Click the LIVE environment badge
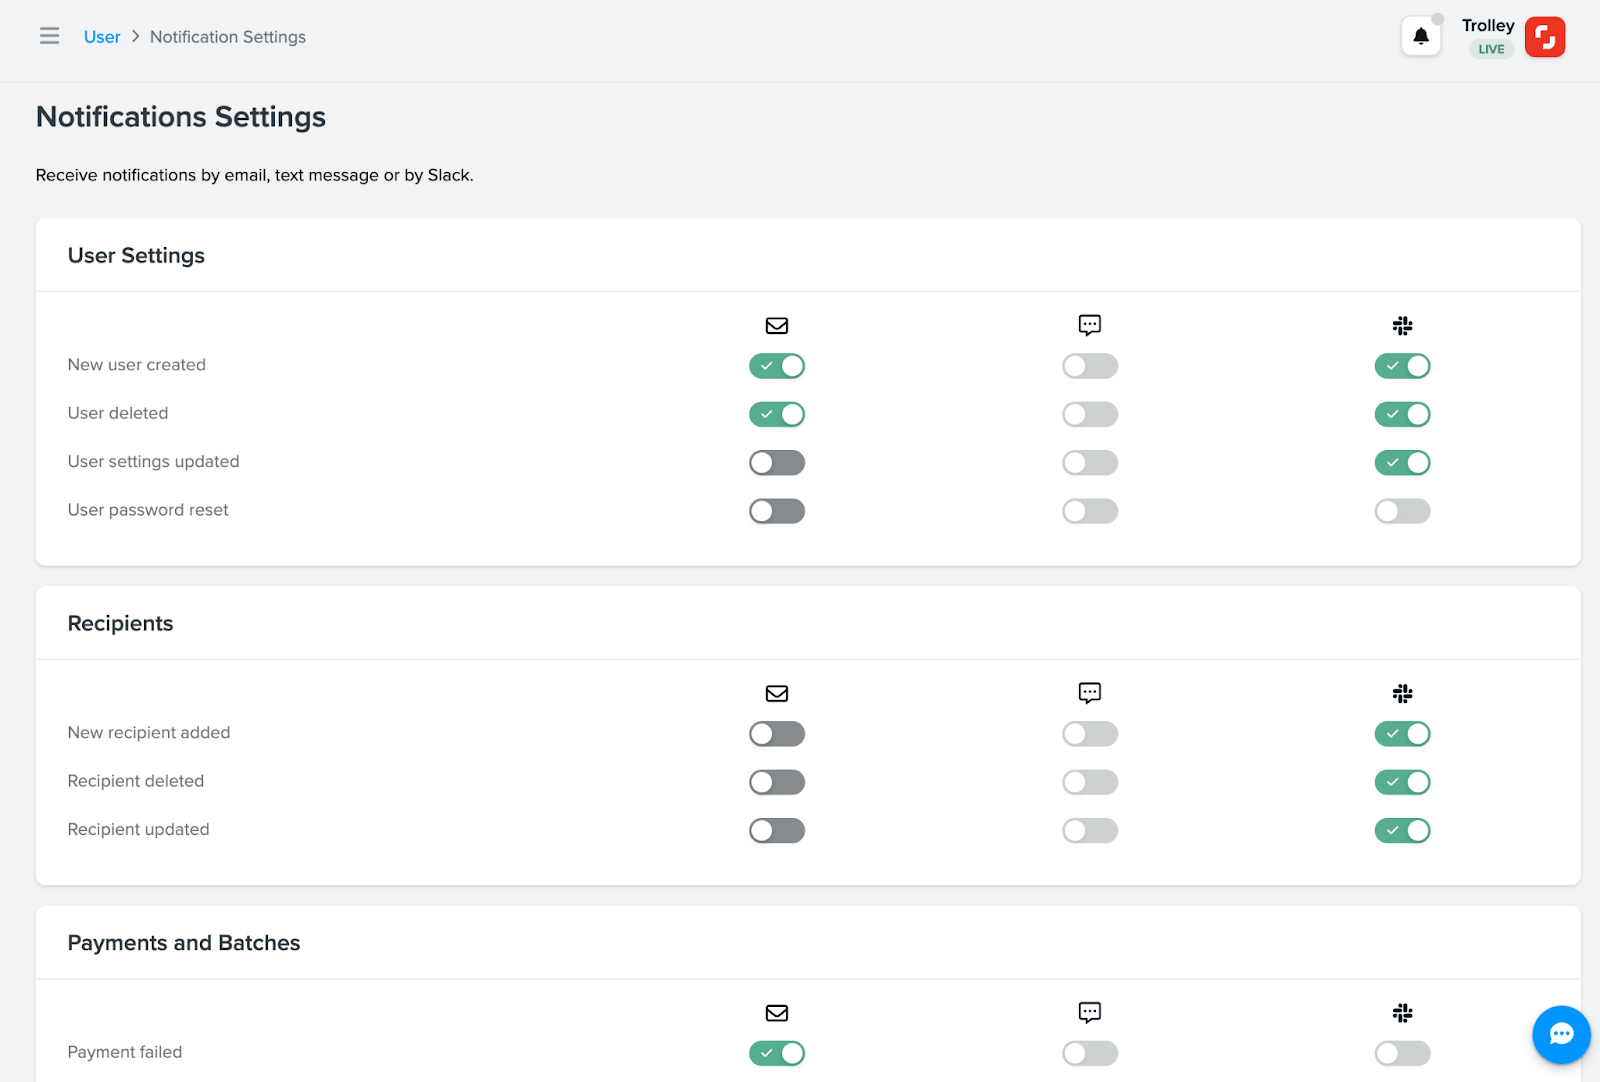Viewport: 1600px width, 1082px height. [1490, 49]
